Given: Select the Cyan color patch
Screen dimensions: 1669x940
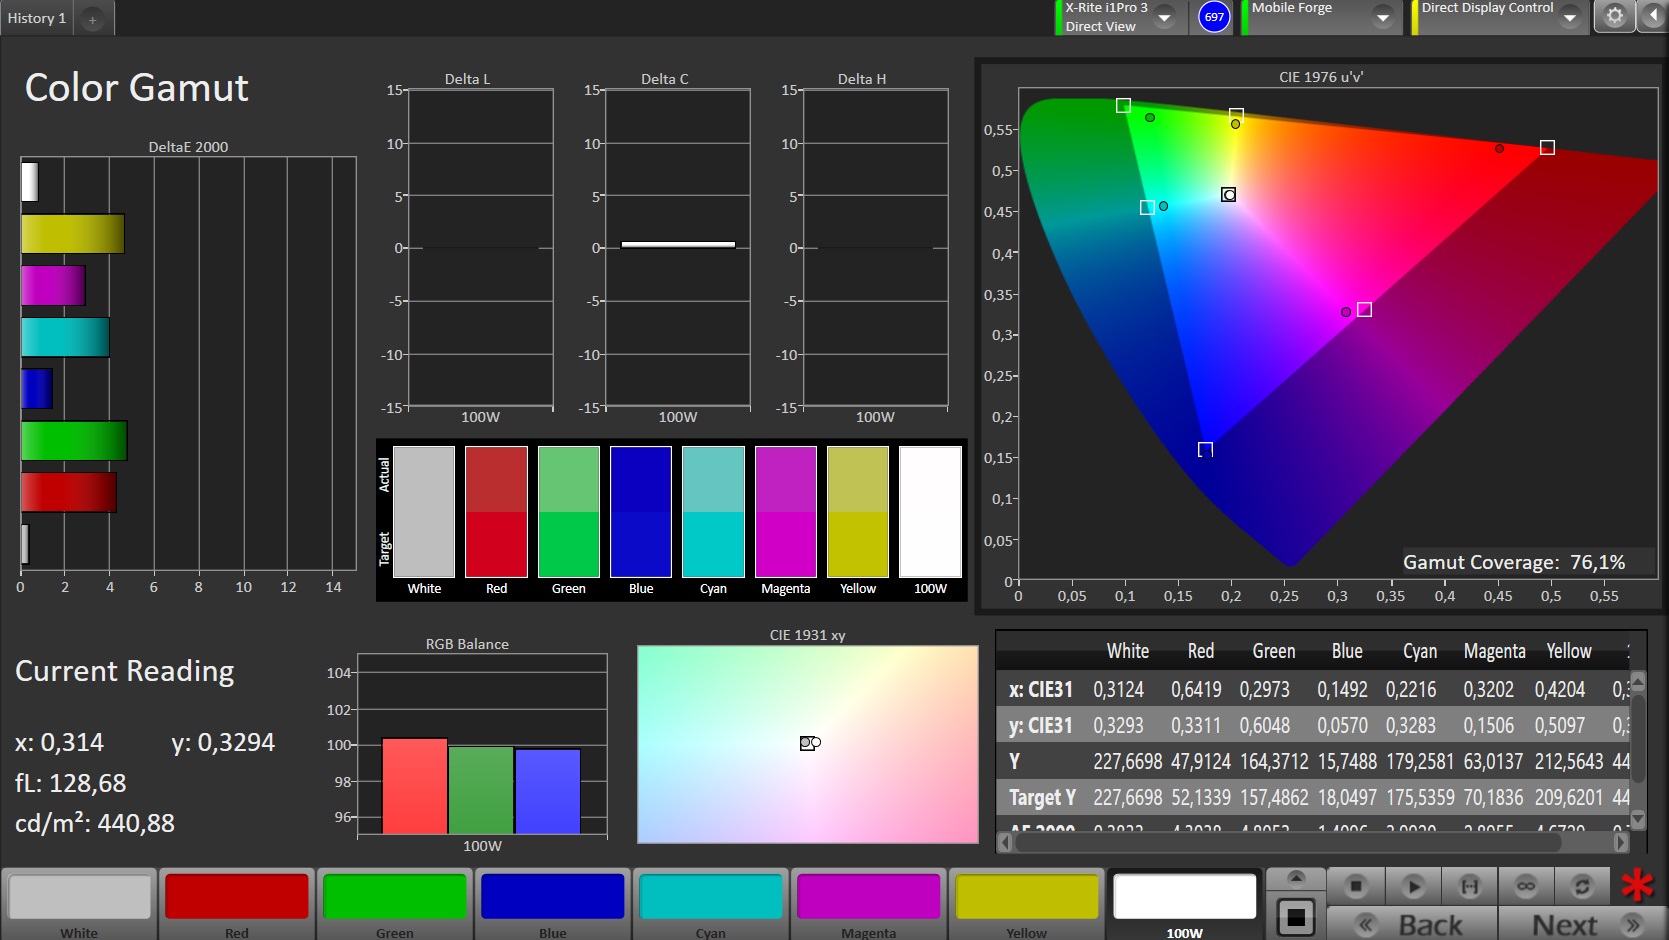Looking at the screenshot, I should coord(710,897).
